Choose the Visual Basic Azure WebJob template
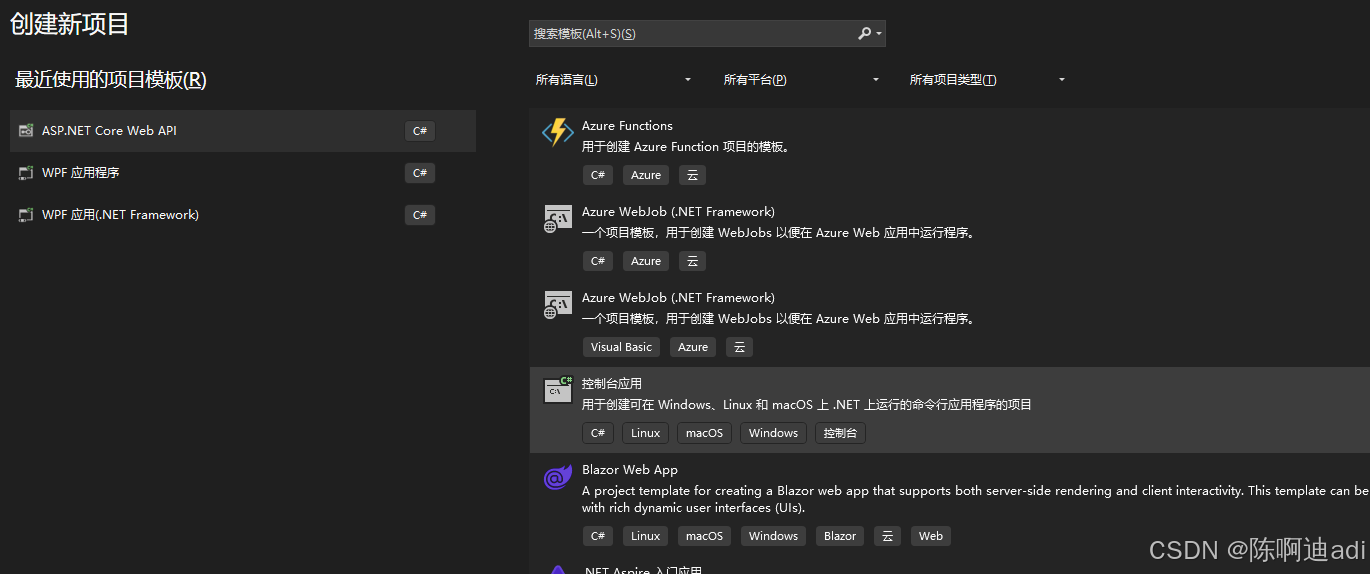 [x=950, y=323]
